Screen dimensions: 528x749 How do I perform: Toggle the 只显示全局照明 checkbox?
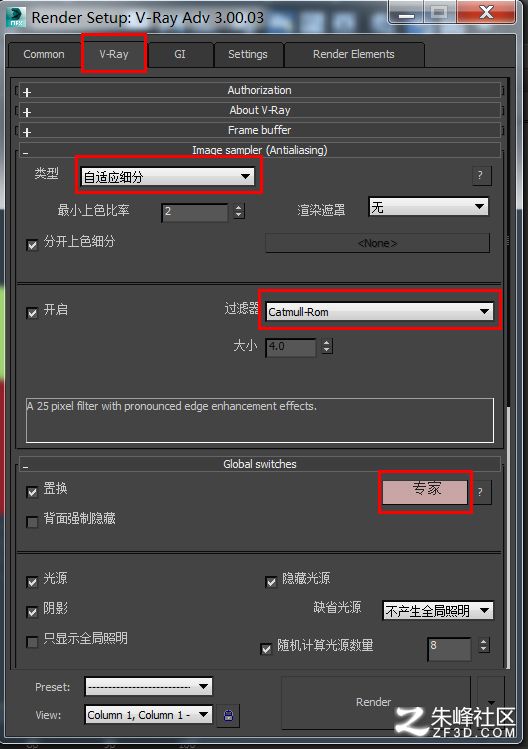click(x=32, y=642)
